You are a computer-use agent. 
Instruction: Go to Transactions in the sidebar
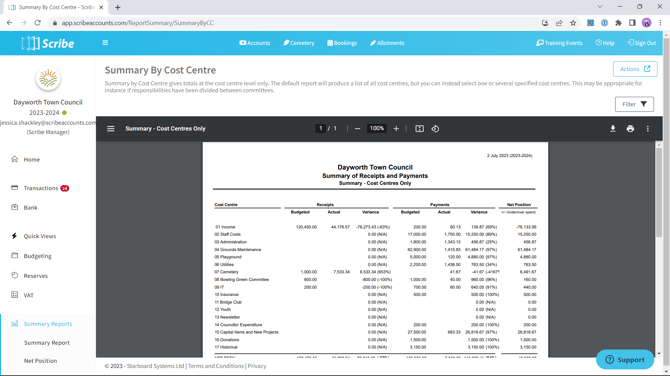pos(41,188)
